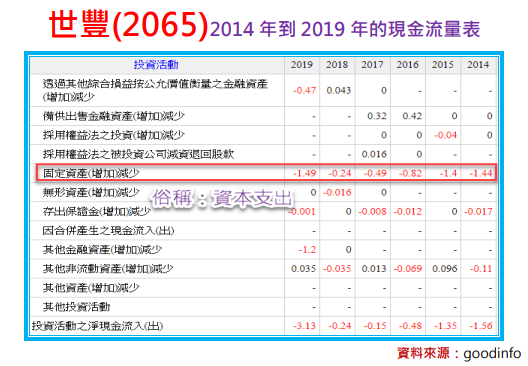The width and height of the screenshot is (528, 366).
Task: Click the 0.016 value in 2017 column
Action: [x=374, y=154]
